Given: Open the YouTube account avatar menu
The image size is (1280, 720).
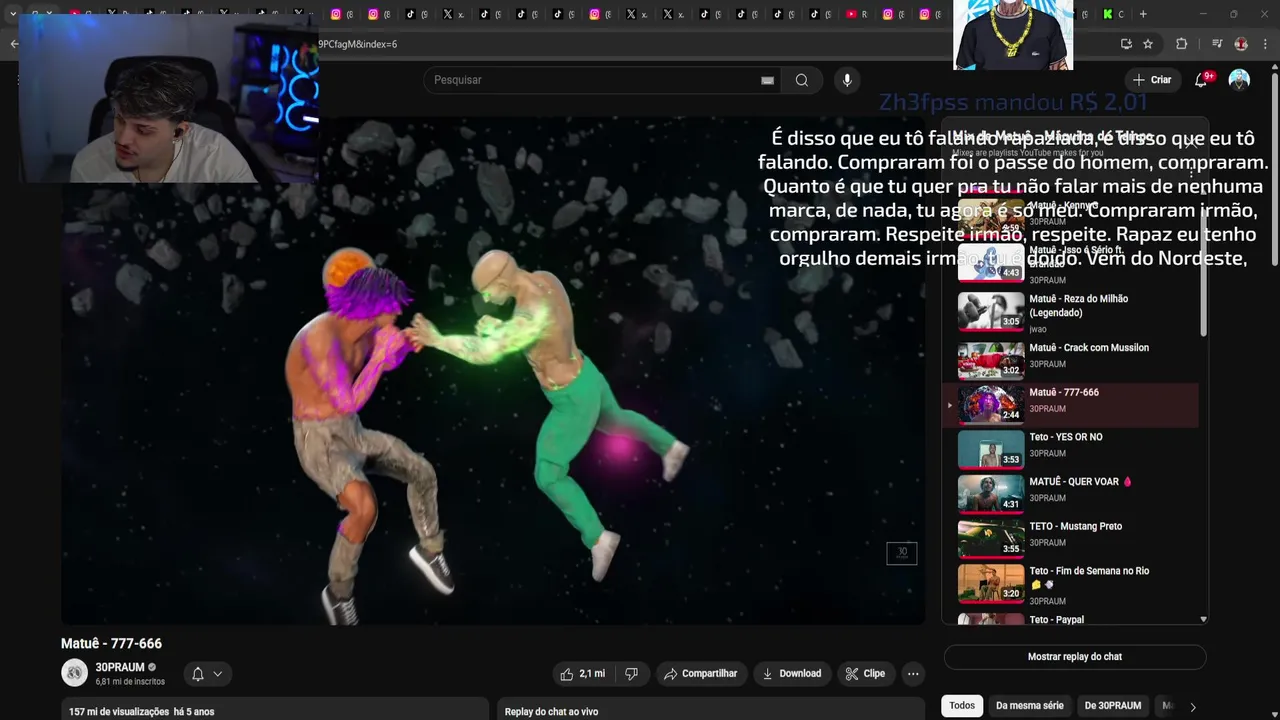Looking at the screenshot, I should (1239, 80).
